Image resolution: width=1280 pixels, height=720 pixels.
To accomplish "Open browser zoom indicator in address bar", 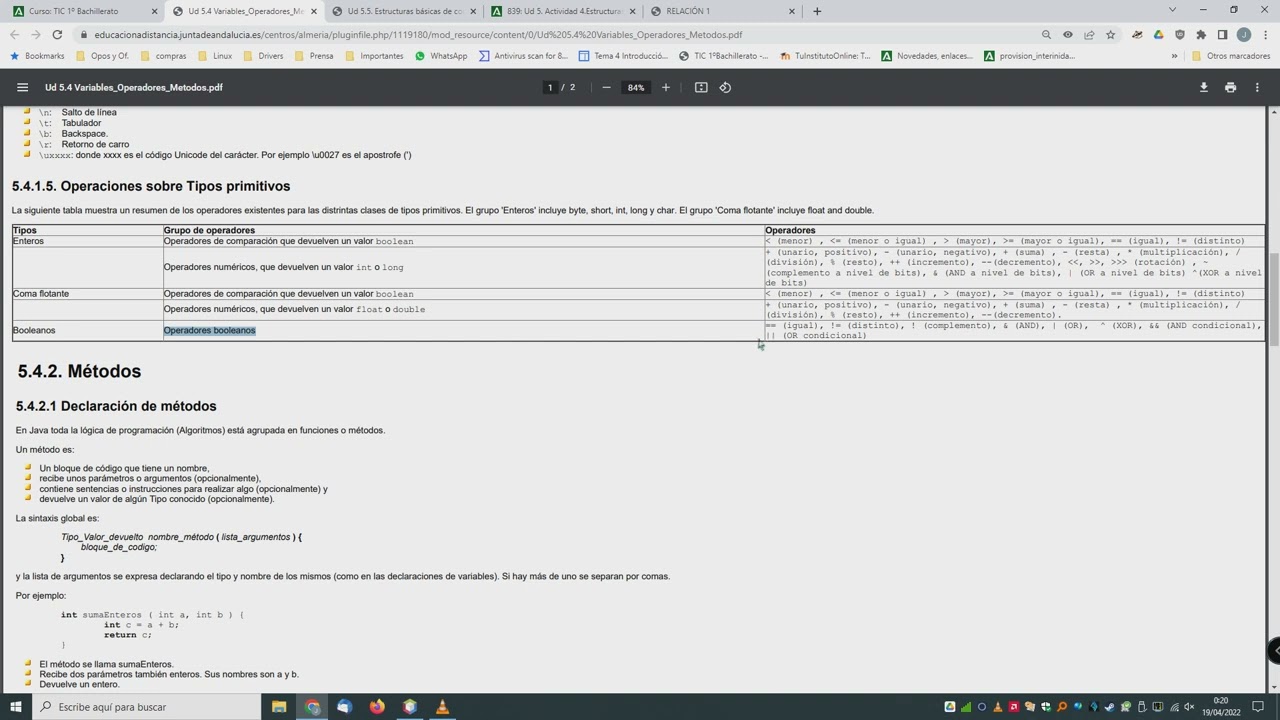I will click(x=1046, y=34).
